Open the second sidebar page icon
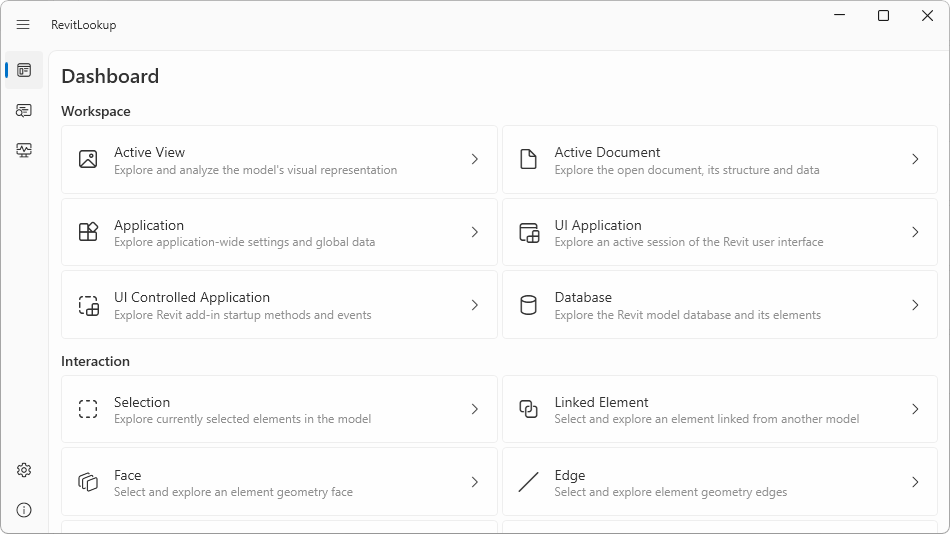 (24, 110)
